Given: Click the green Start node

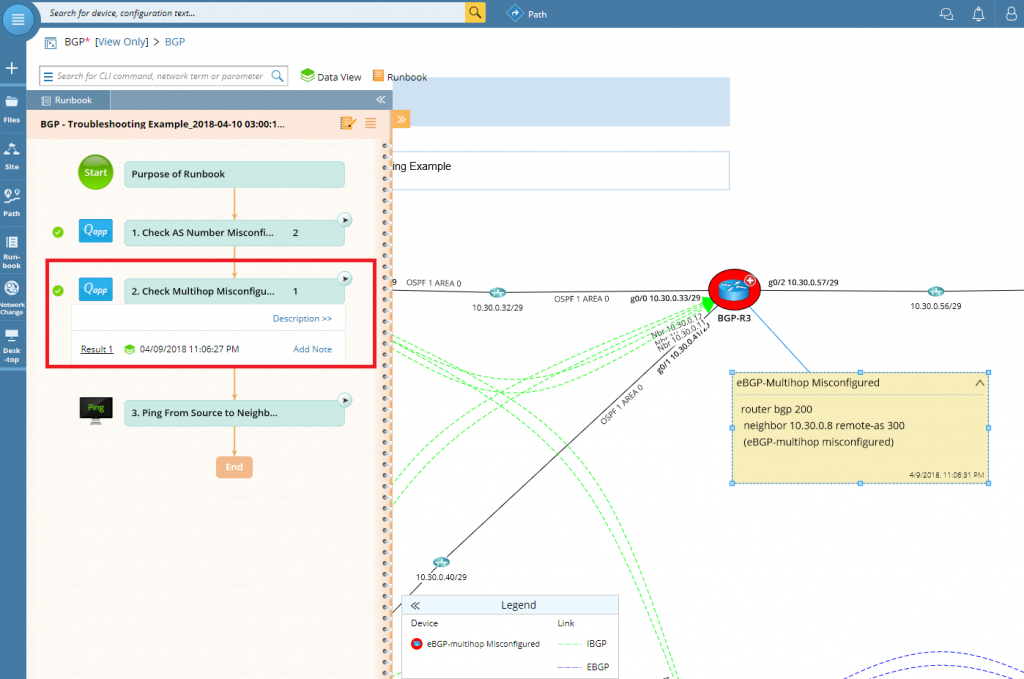Looking at the screenshot, I should click(x=96, y=172).
